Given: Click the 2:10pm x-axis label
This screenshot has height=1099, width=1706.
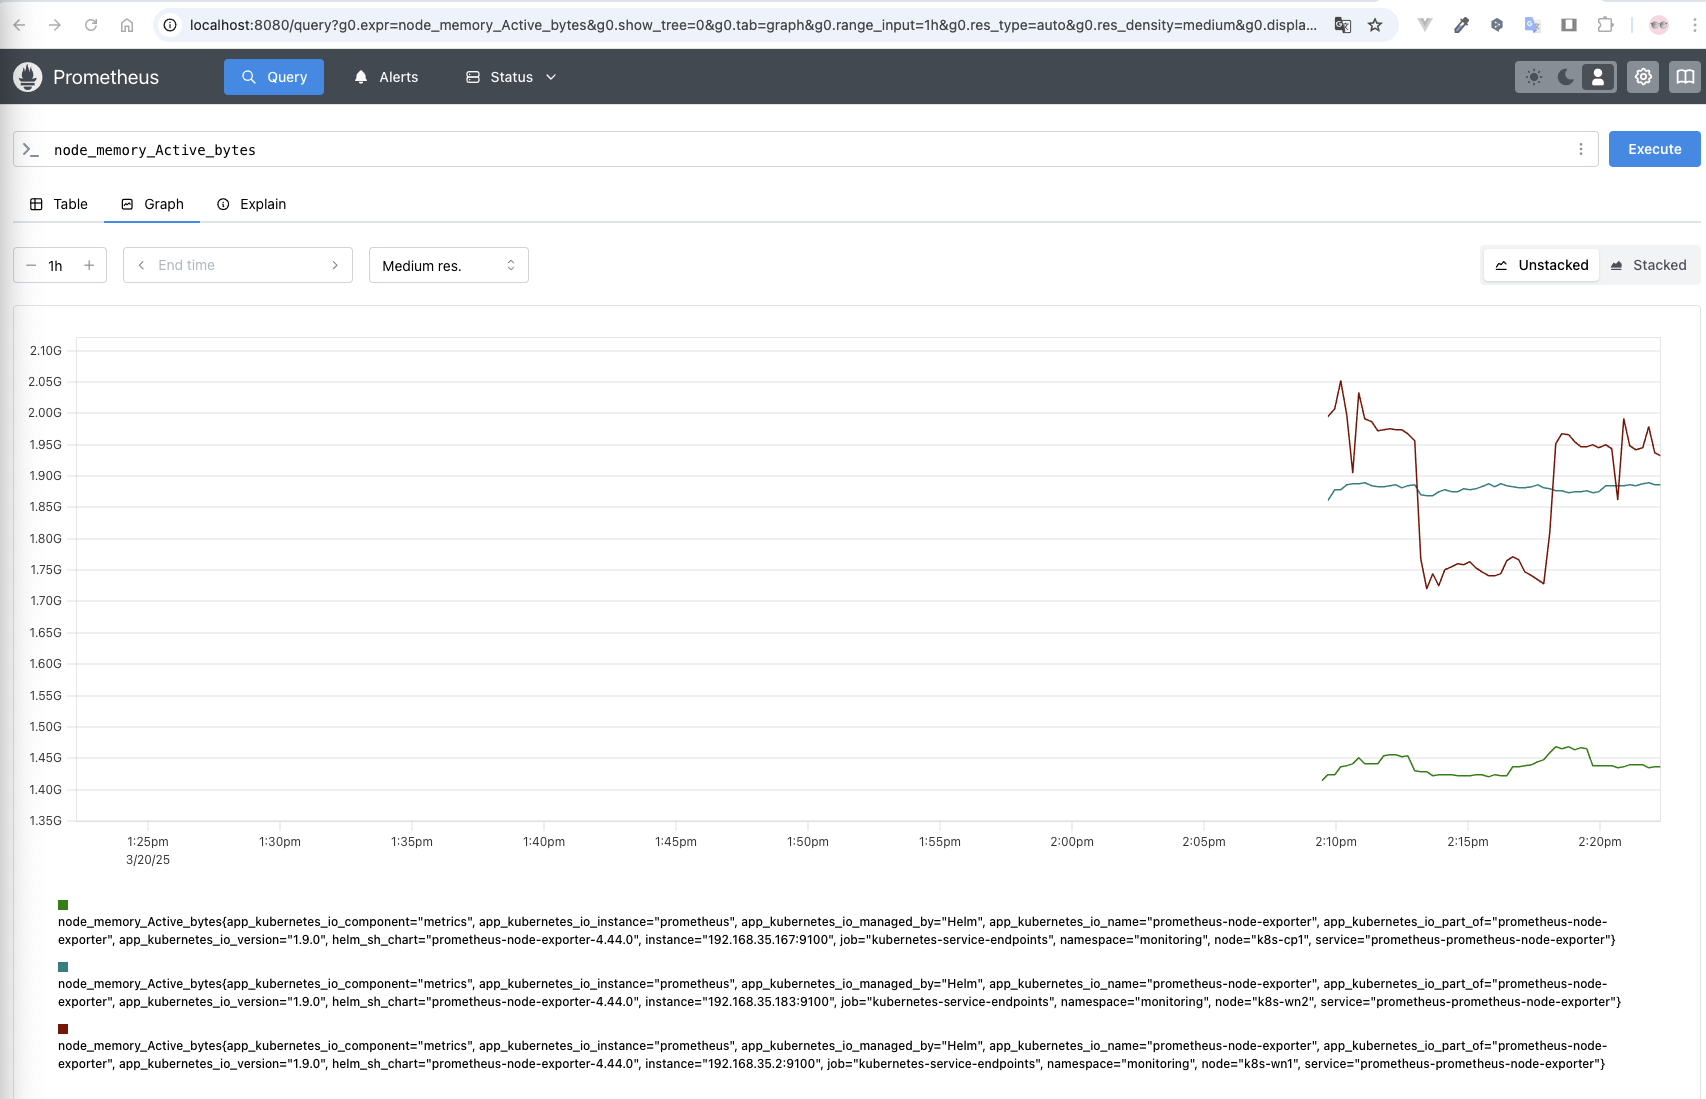Looking at the screenshot, I should [x=1336, y=842].
